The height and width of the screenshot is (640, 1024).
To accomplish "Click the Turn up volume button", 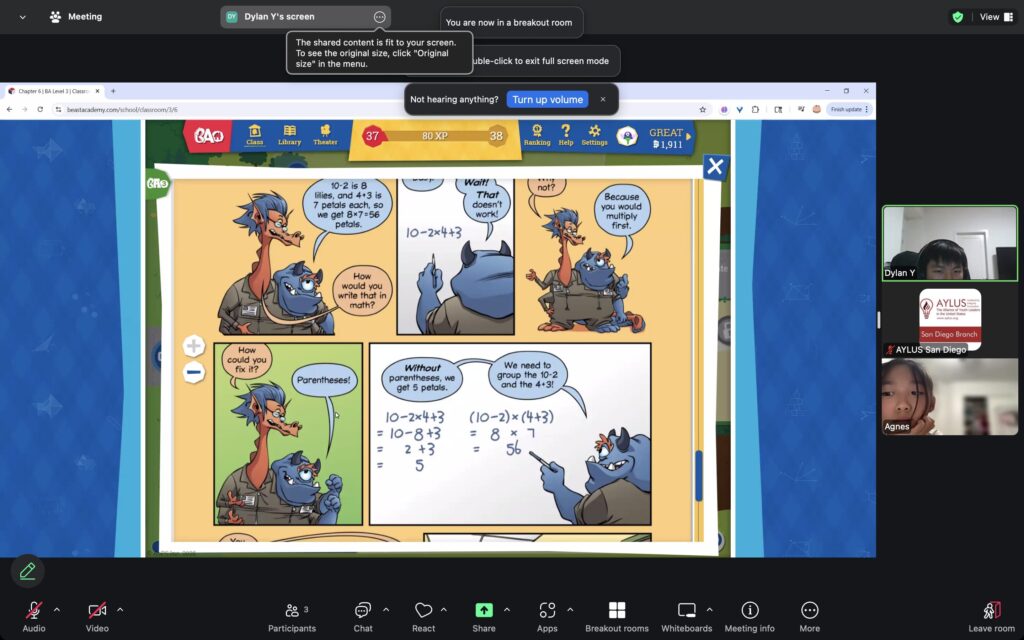I will [x=547, y=100].
